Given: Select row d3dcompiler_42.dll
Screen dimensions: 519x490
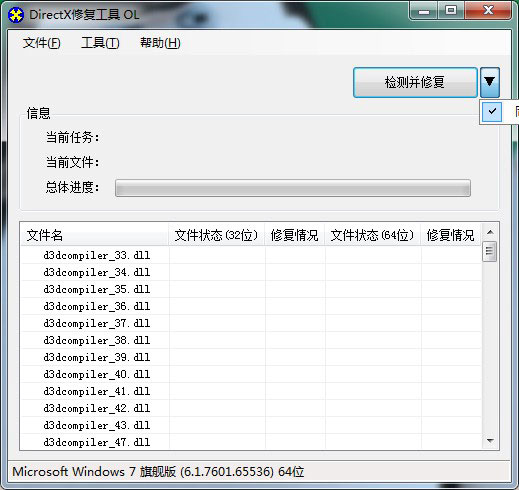Looking at the screenshot, I should [x=251, y=408].
